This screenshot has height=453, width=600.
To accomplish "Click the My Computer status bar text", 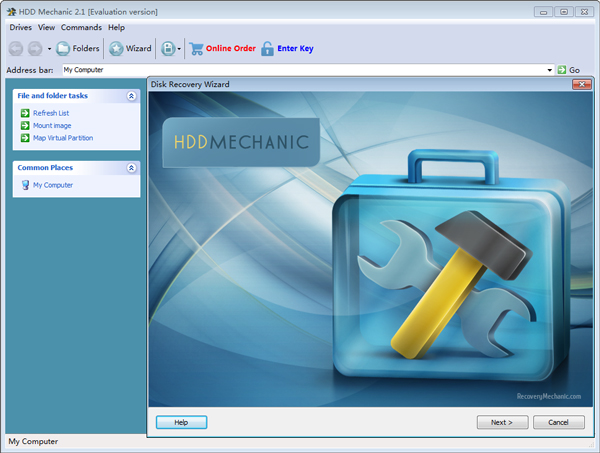I will tap(33, 442).
